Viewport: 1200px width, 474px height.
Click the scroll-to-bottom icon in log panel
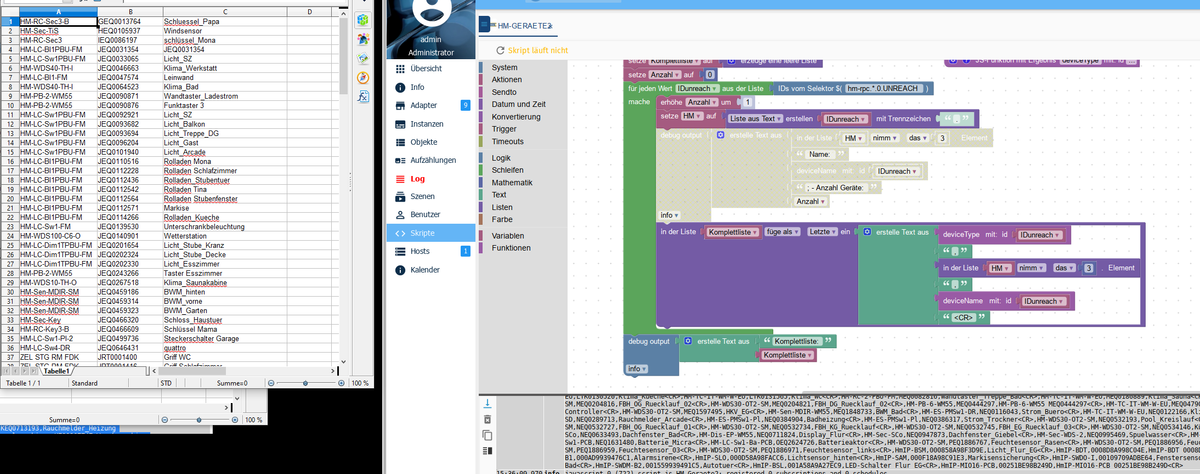click(x=489, y=402)
